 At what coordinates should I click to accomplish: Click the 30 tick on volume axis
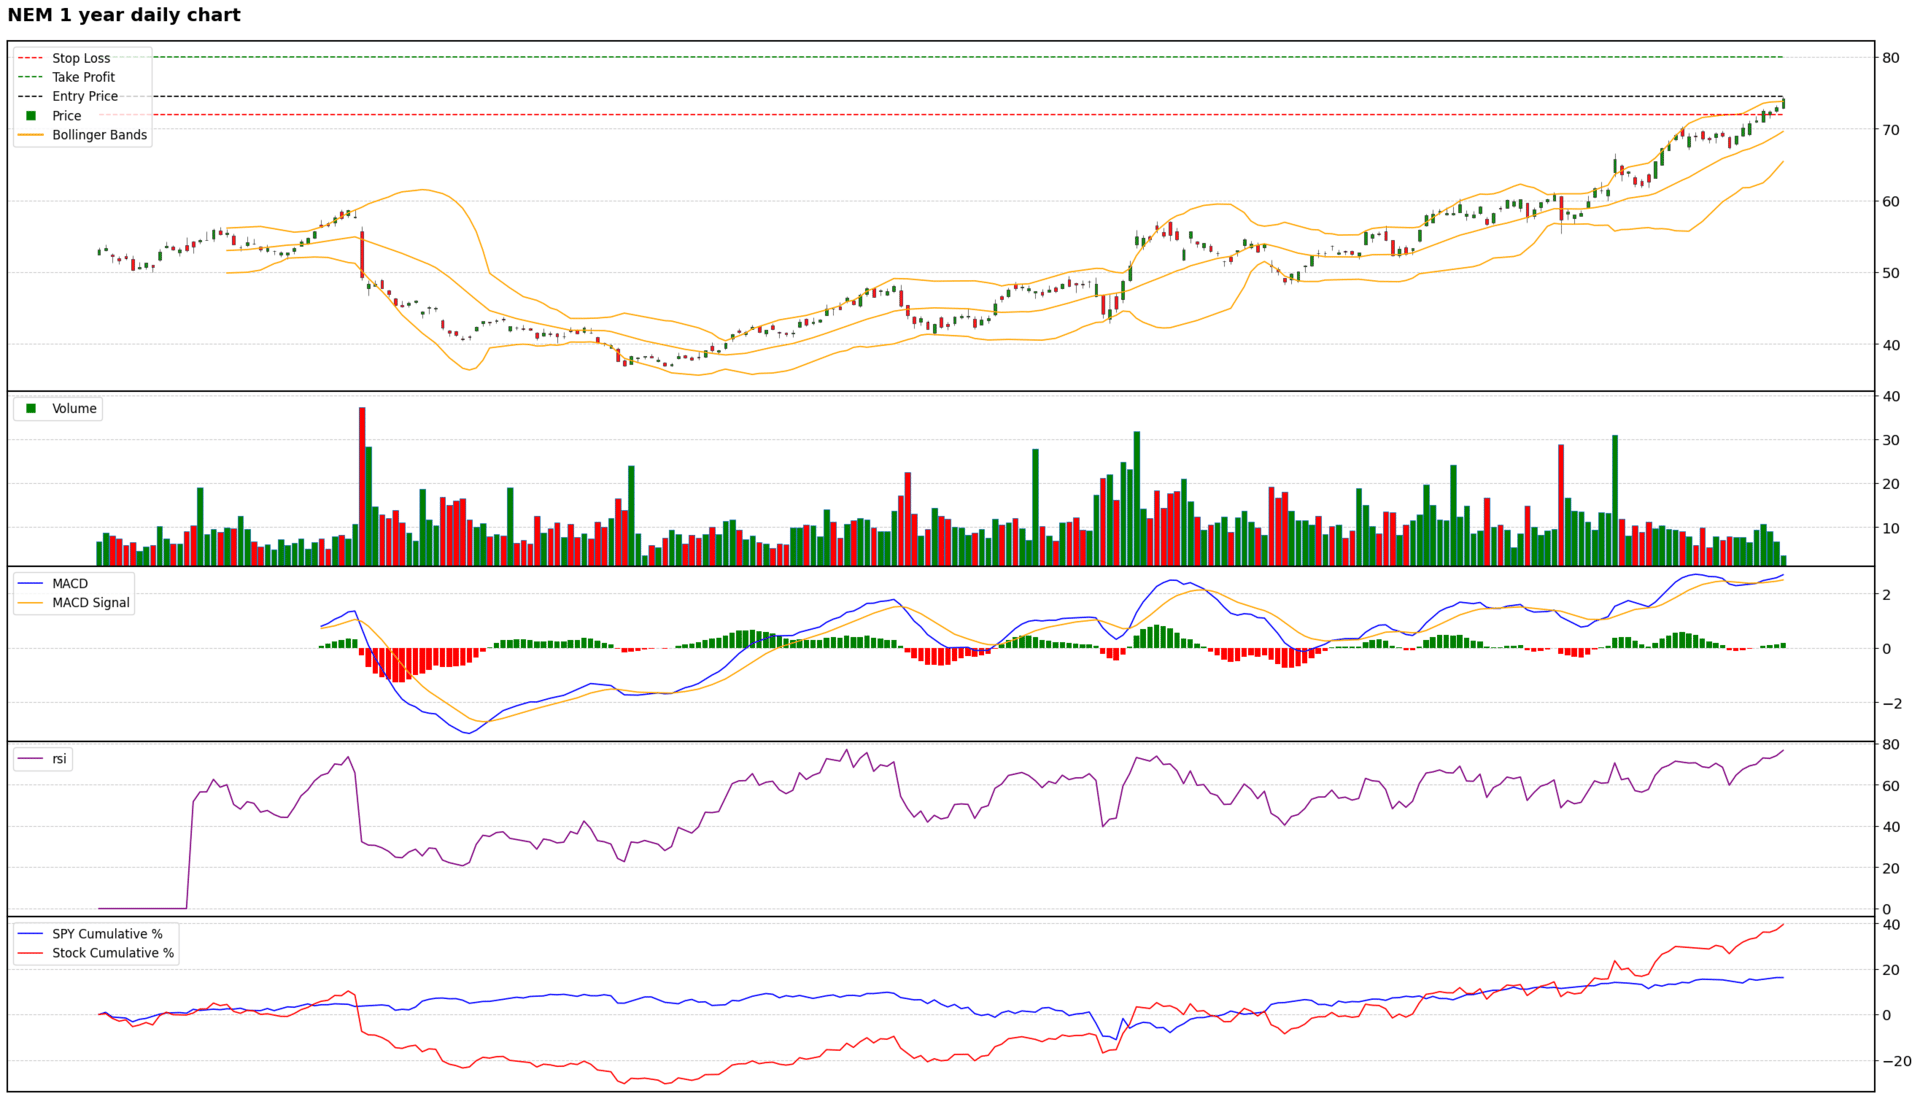tap(1890, 441)
